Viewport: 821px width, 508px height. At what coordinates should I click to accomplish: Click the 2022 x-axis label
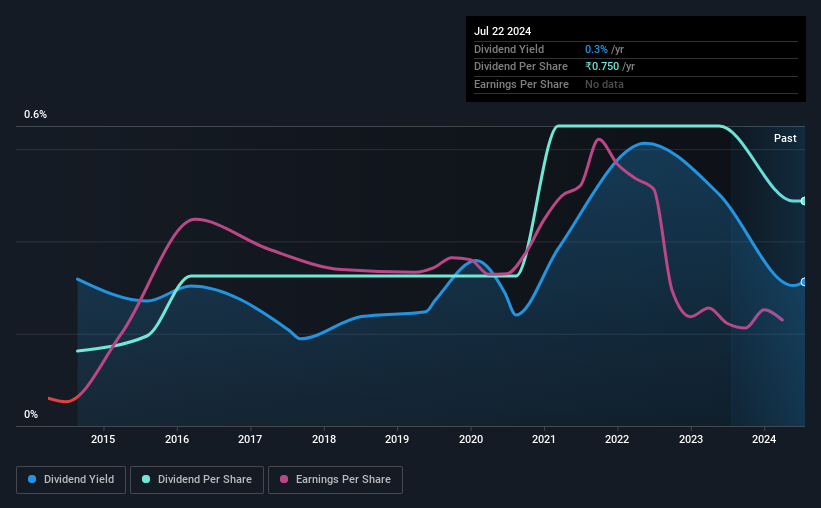[617, 439]
